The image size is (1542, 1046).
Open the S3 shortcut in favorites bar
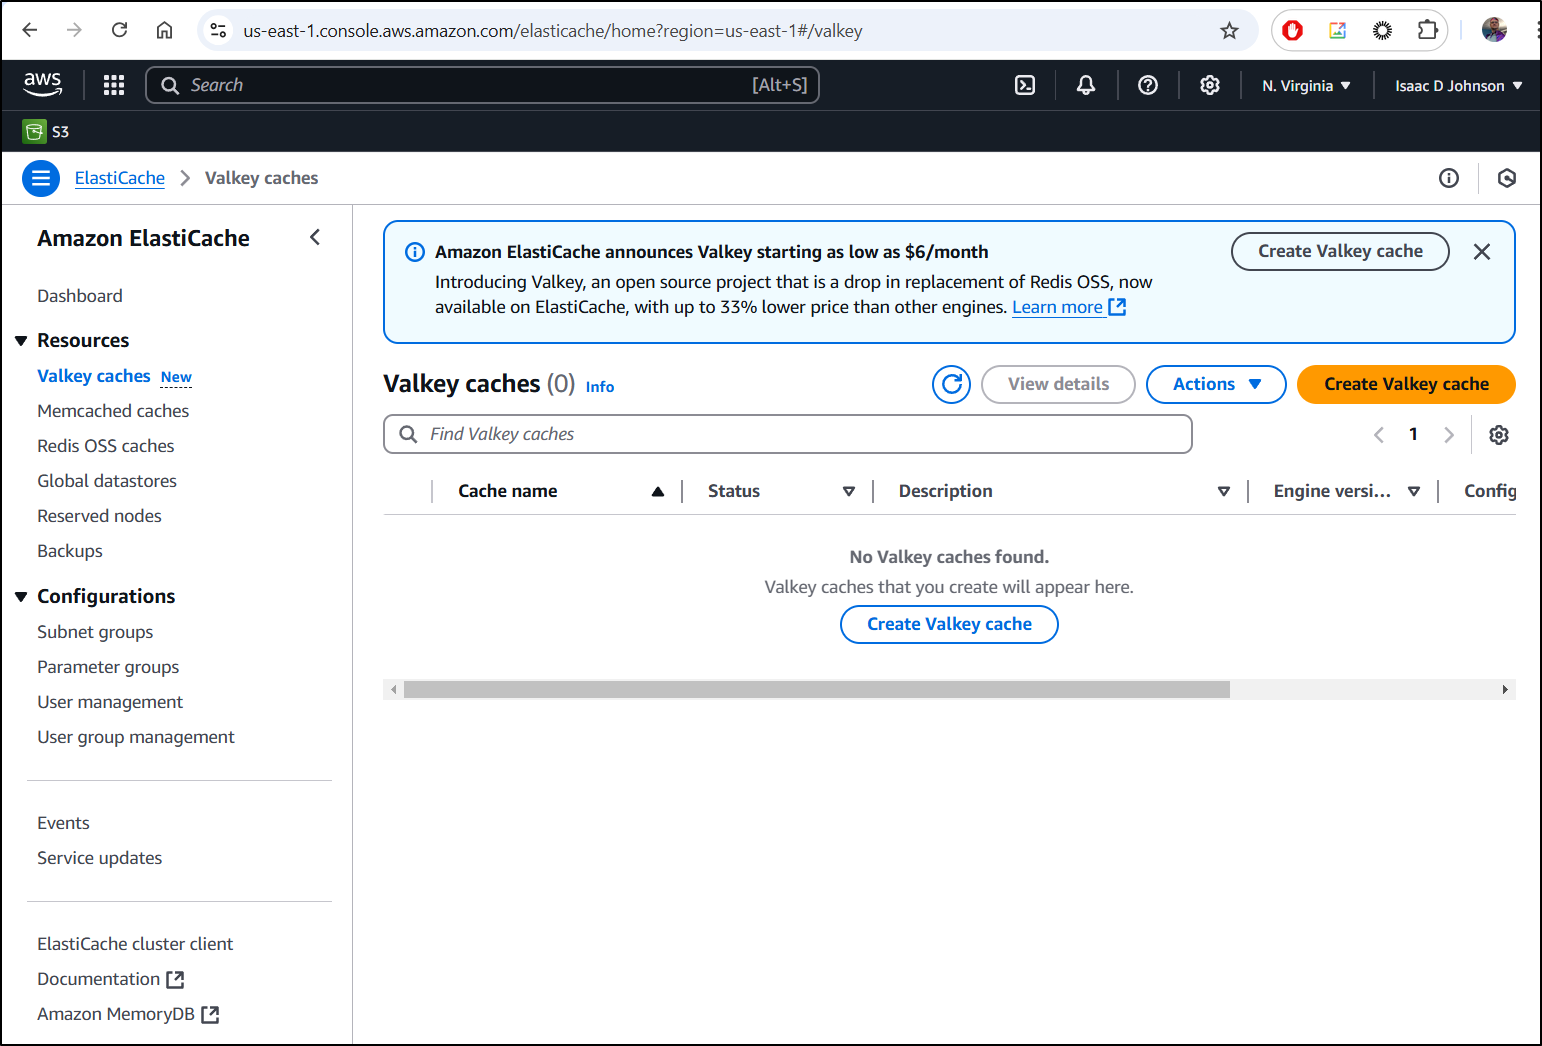coord(46,131)
